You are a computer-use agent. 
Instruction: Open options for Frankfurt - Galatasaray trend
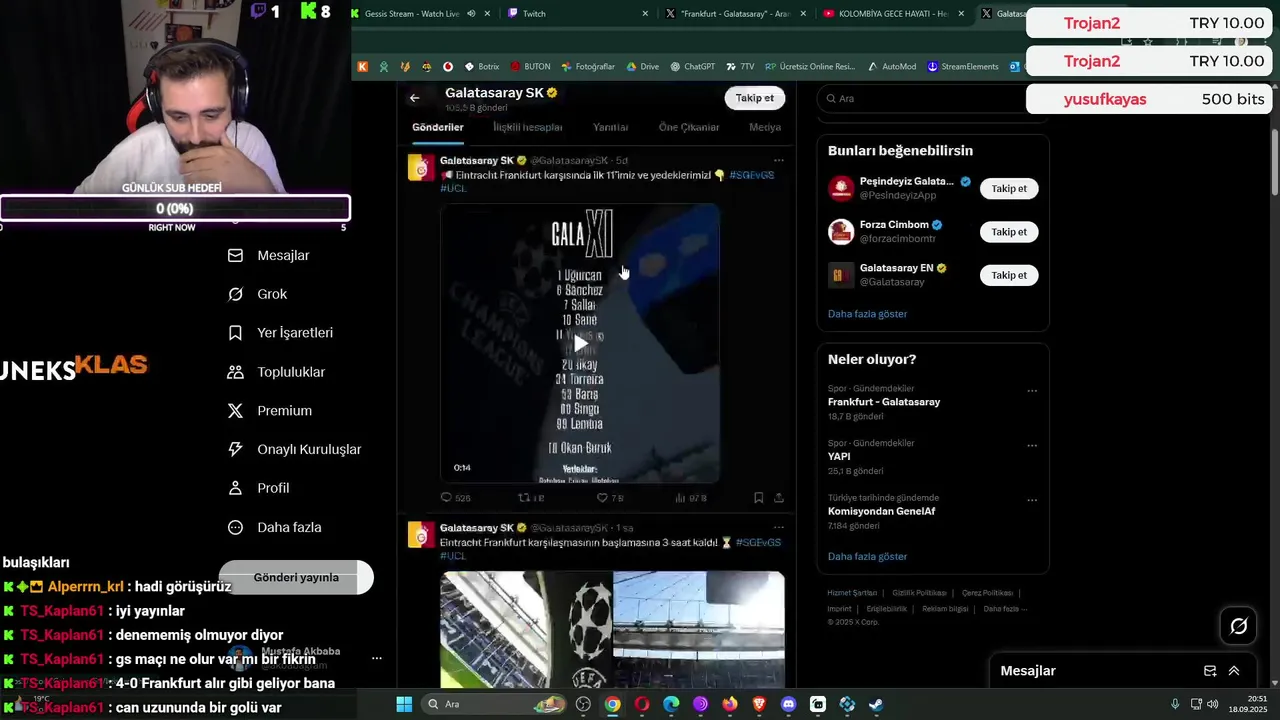coord(1032,391)
